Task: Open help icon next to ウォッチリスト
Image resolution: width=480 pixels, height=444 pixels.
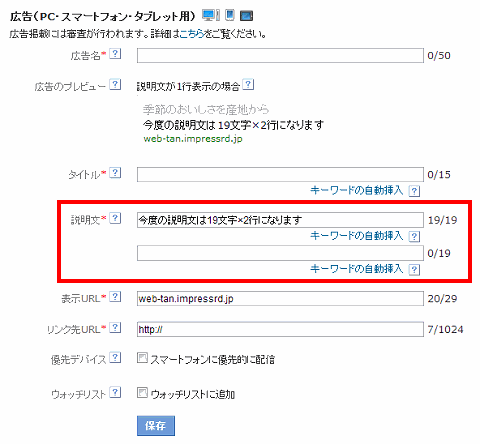Action: pos(115,392)
